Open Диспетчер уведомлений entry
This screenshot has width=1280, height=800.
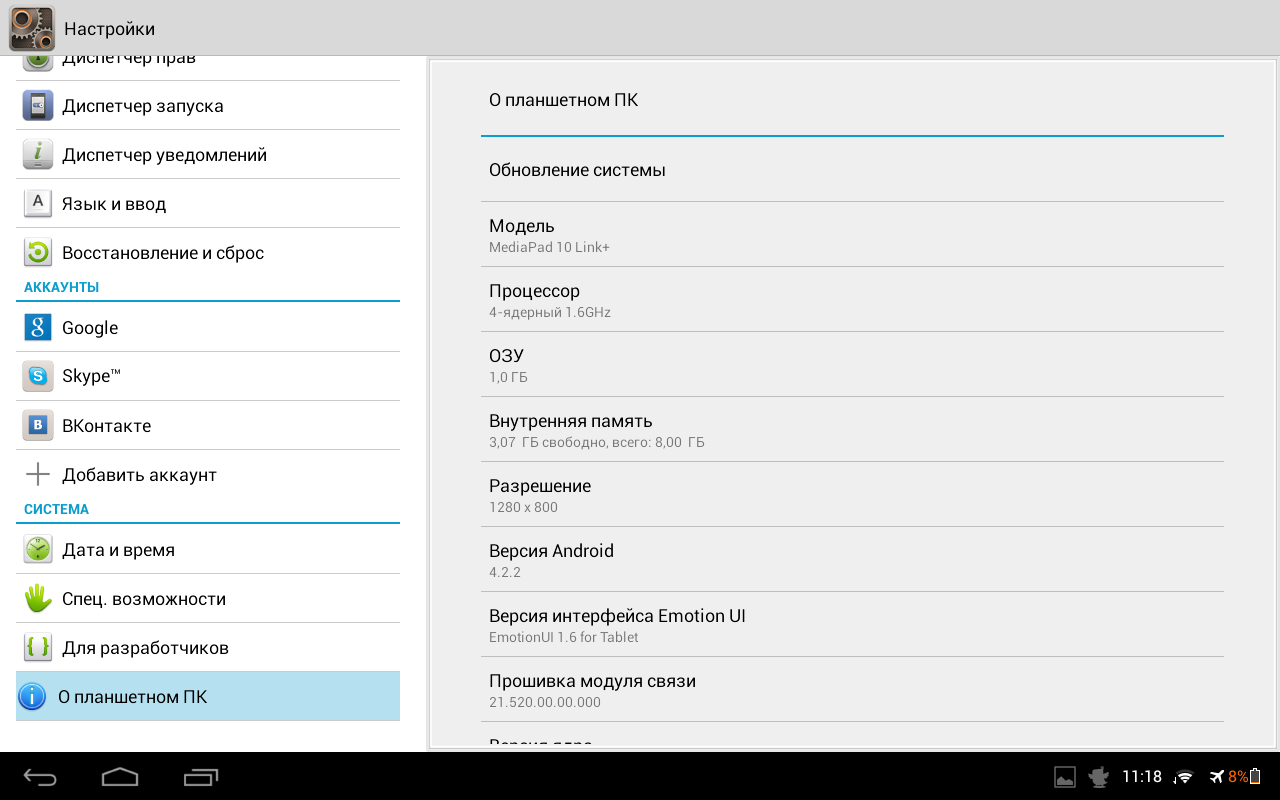208,154
